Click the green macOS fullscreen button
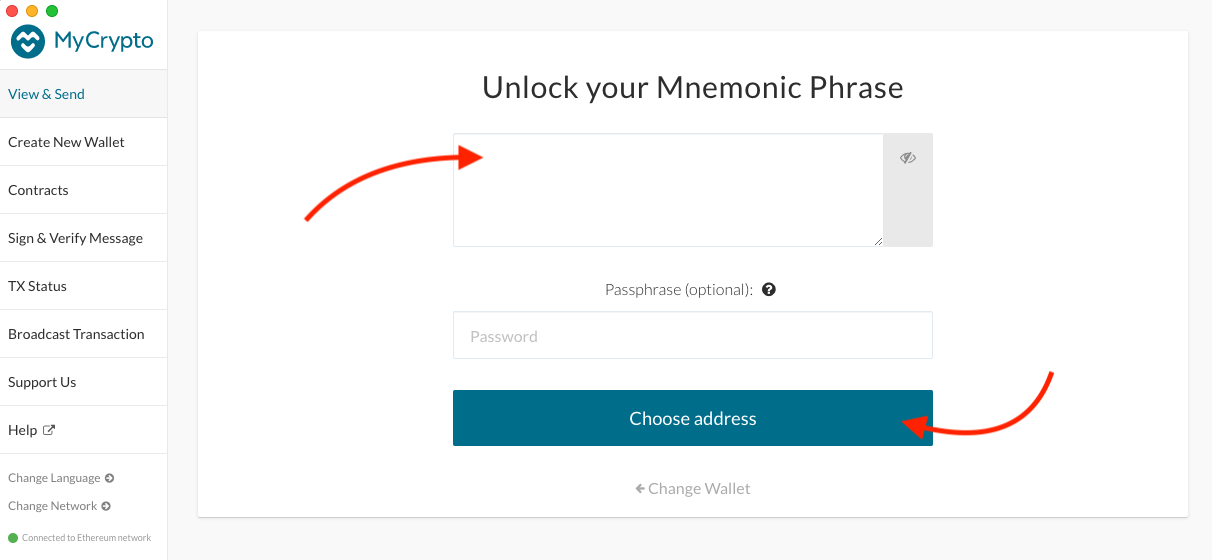 (x=52, y=11)
